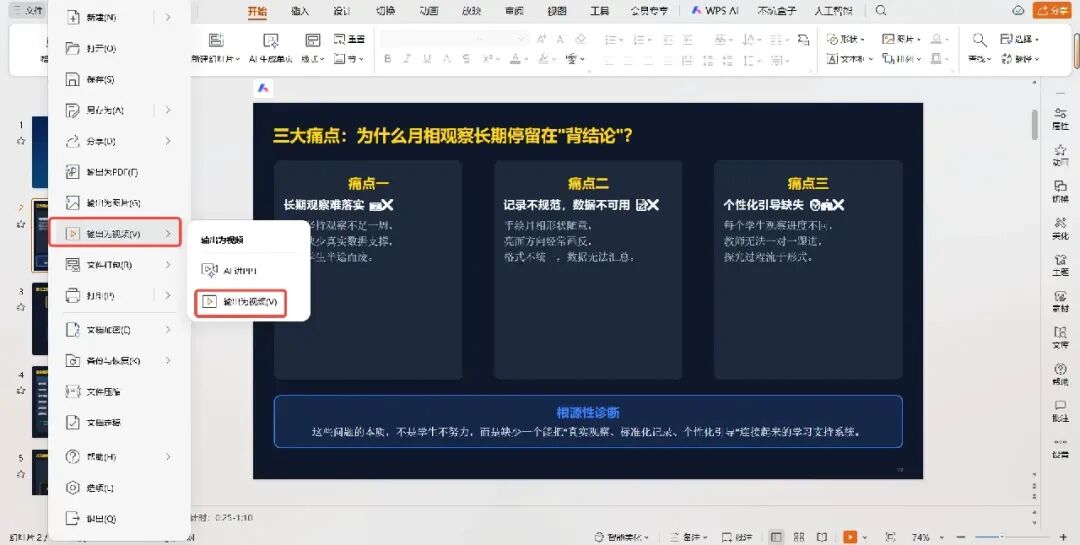The width and height of the screenshot is (1080, 545).
Task: Expand the Backup and recovery submenu arrow
Action: [168, 360]
